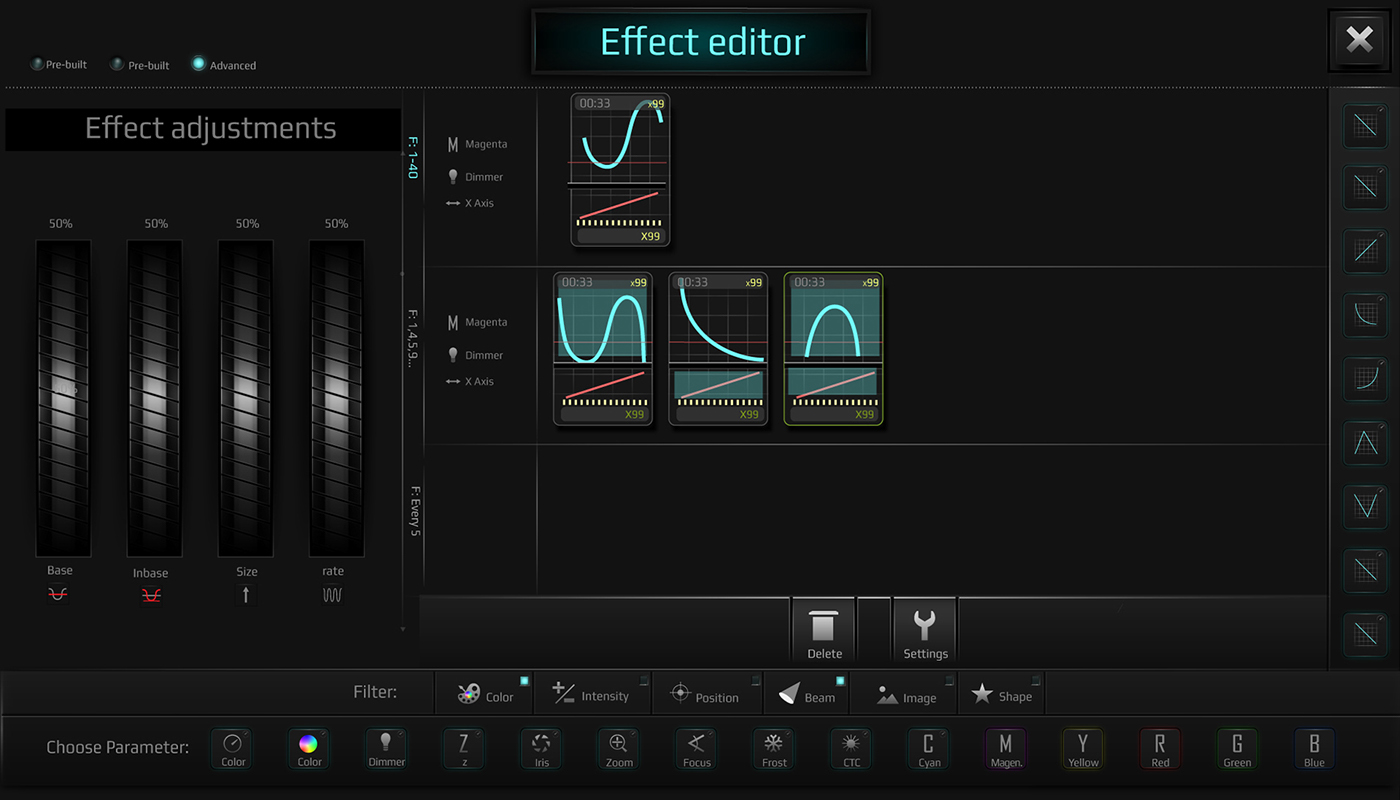
Task: Select the S-curve effect card in F: 1-40 row
Action: 620,170
